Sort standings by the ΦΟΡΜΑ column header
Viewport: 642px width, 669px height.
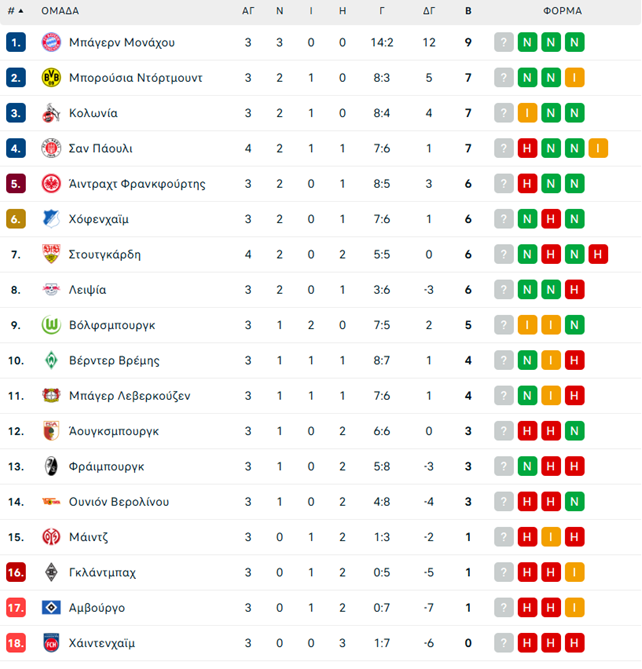562,11
